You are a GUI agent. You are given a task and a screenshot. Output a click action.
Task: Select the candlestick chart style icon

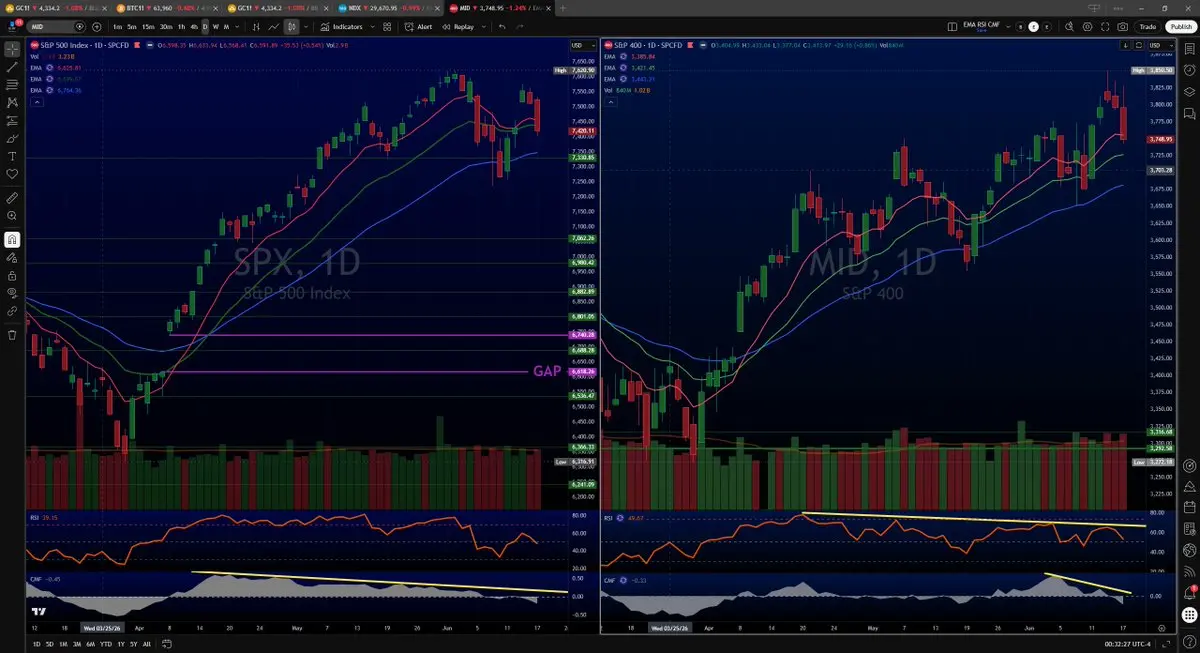point(291,27)
